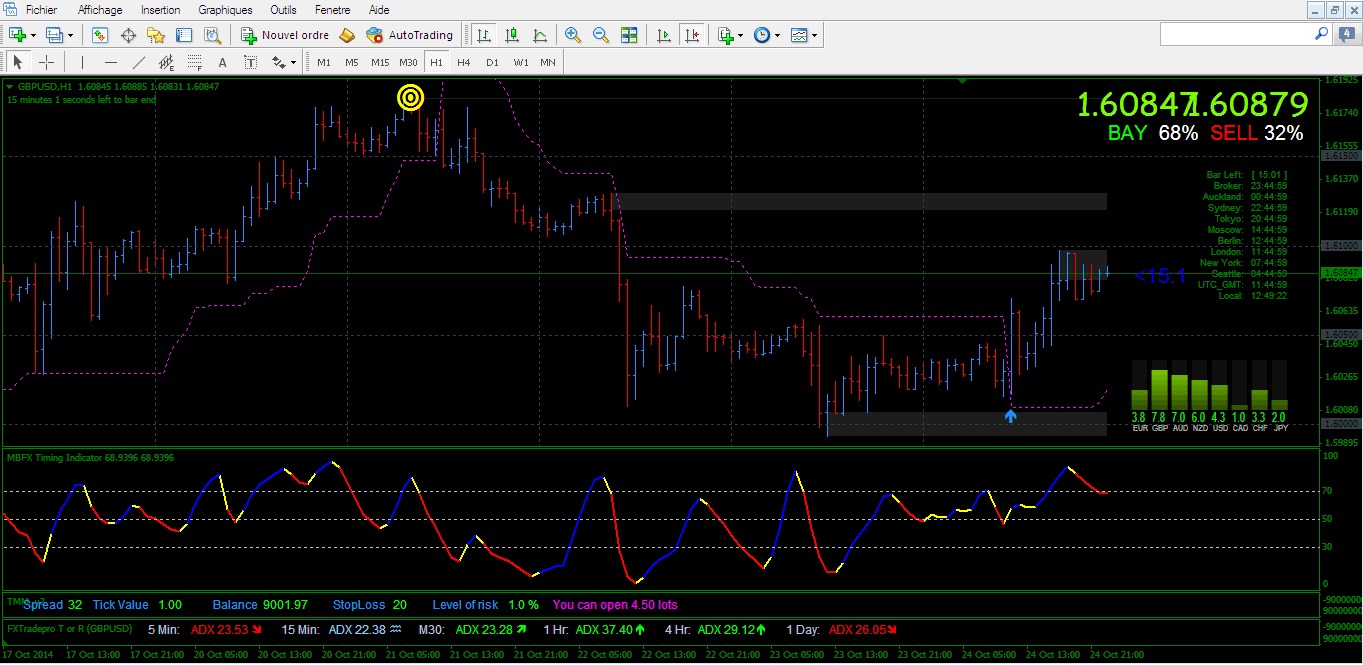Open the Insertion menu
This screenshot has height=665, width=1363.
(x=161, y=9)
